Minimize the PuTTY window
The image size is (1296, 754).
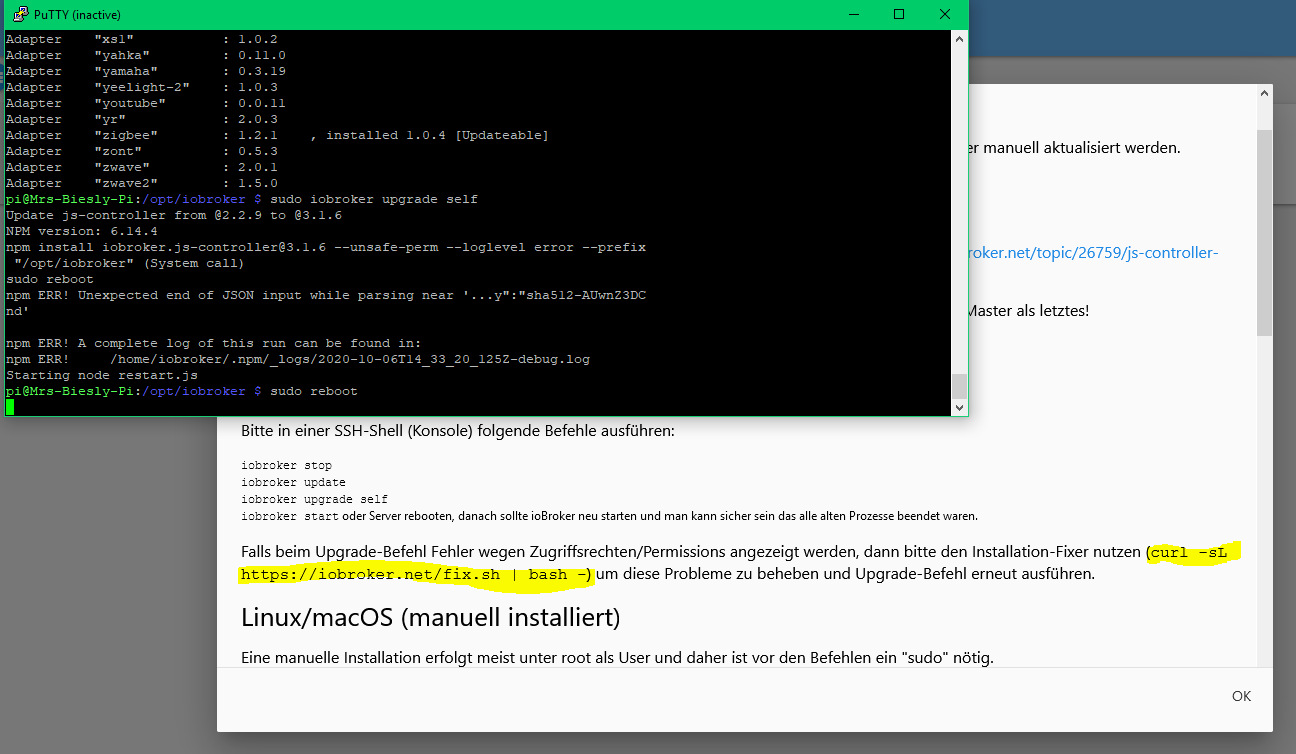pos(853,14)
